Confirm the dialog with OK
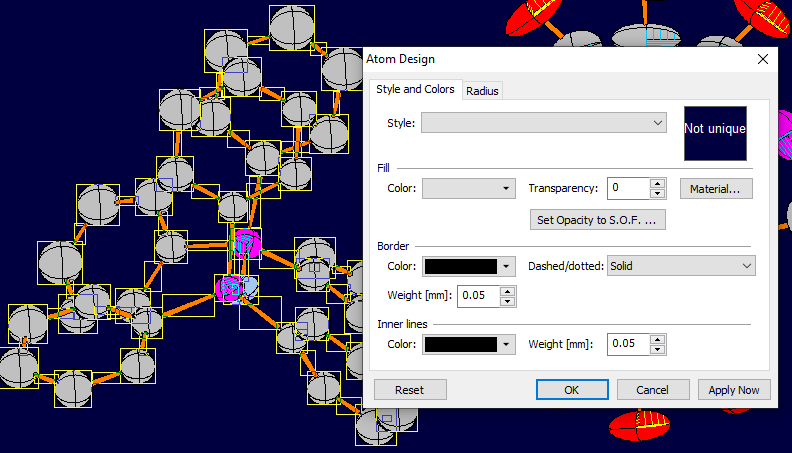Viewport: 792px width, 453px height. (572, 390)
